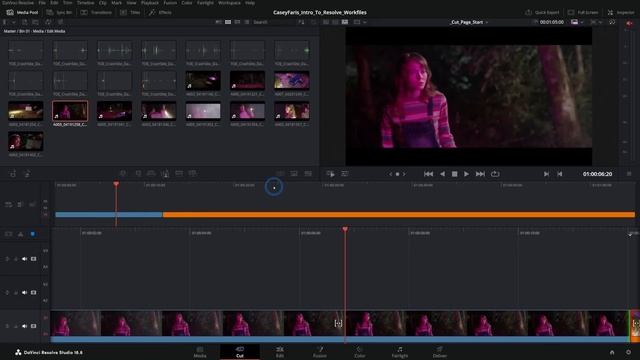Select the Timeline viewer mode icon

(345, 22)
